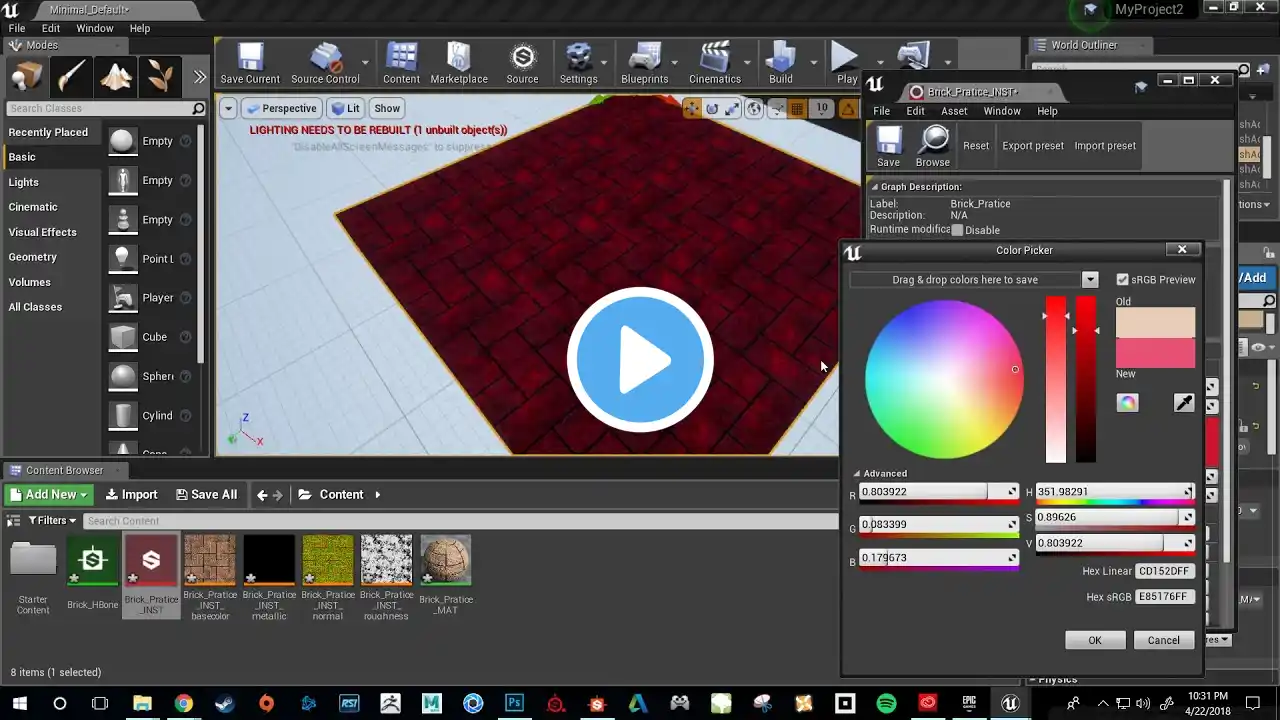Image resolution: width=1280 pixels, height=720 pixels.
Task: Click the color wheel in Color Picker
Action: tap(943, 380)
